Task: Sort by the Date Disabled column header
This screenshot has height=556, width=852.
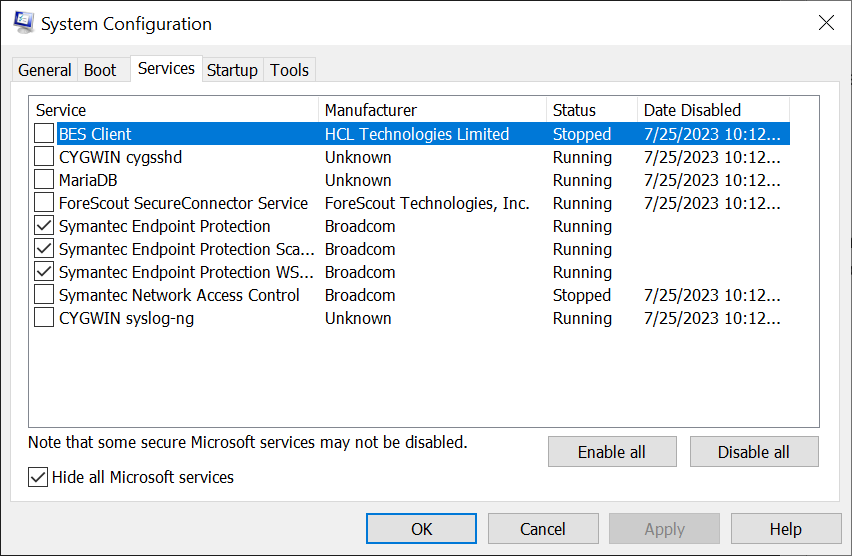Action: (713, 110)
